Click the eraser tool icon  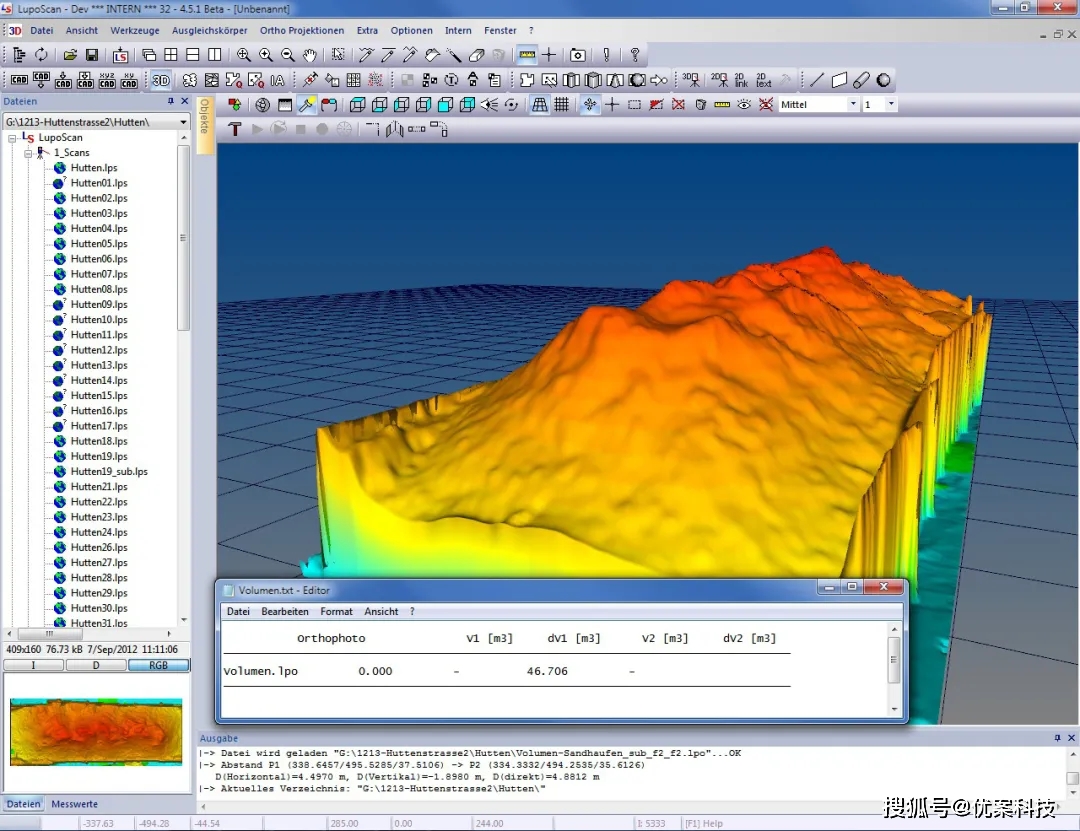(477, 55)
